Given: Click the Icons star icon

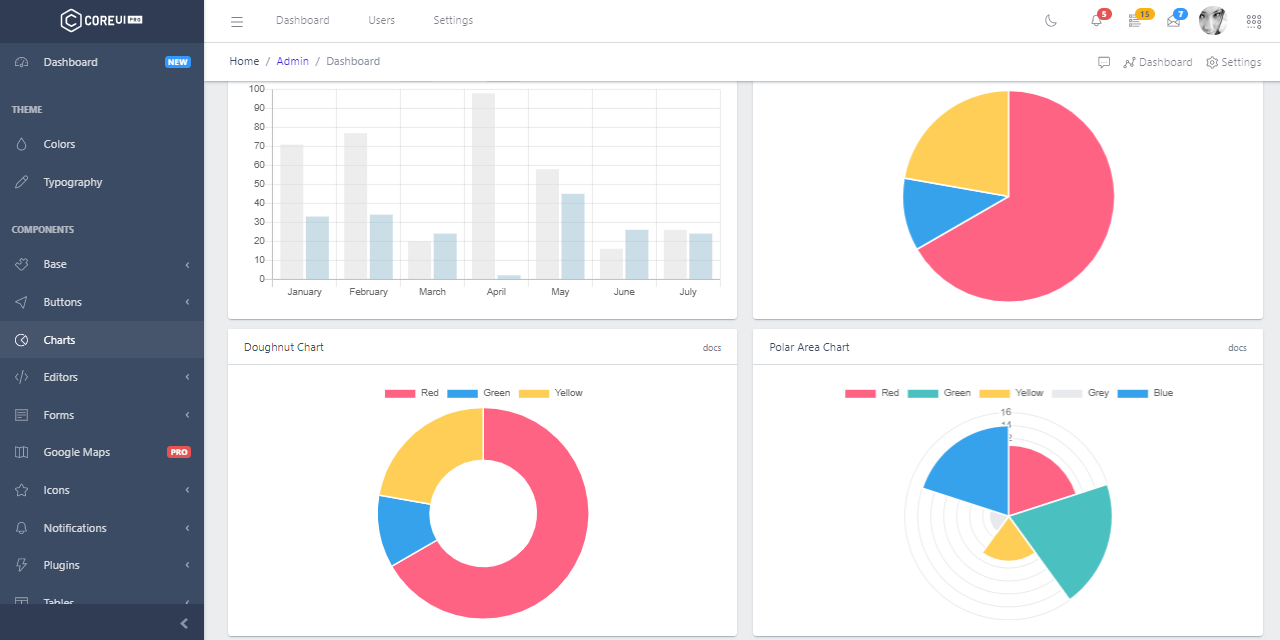Looking at the screenshot, I should click(22, 490).
